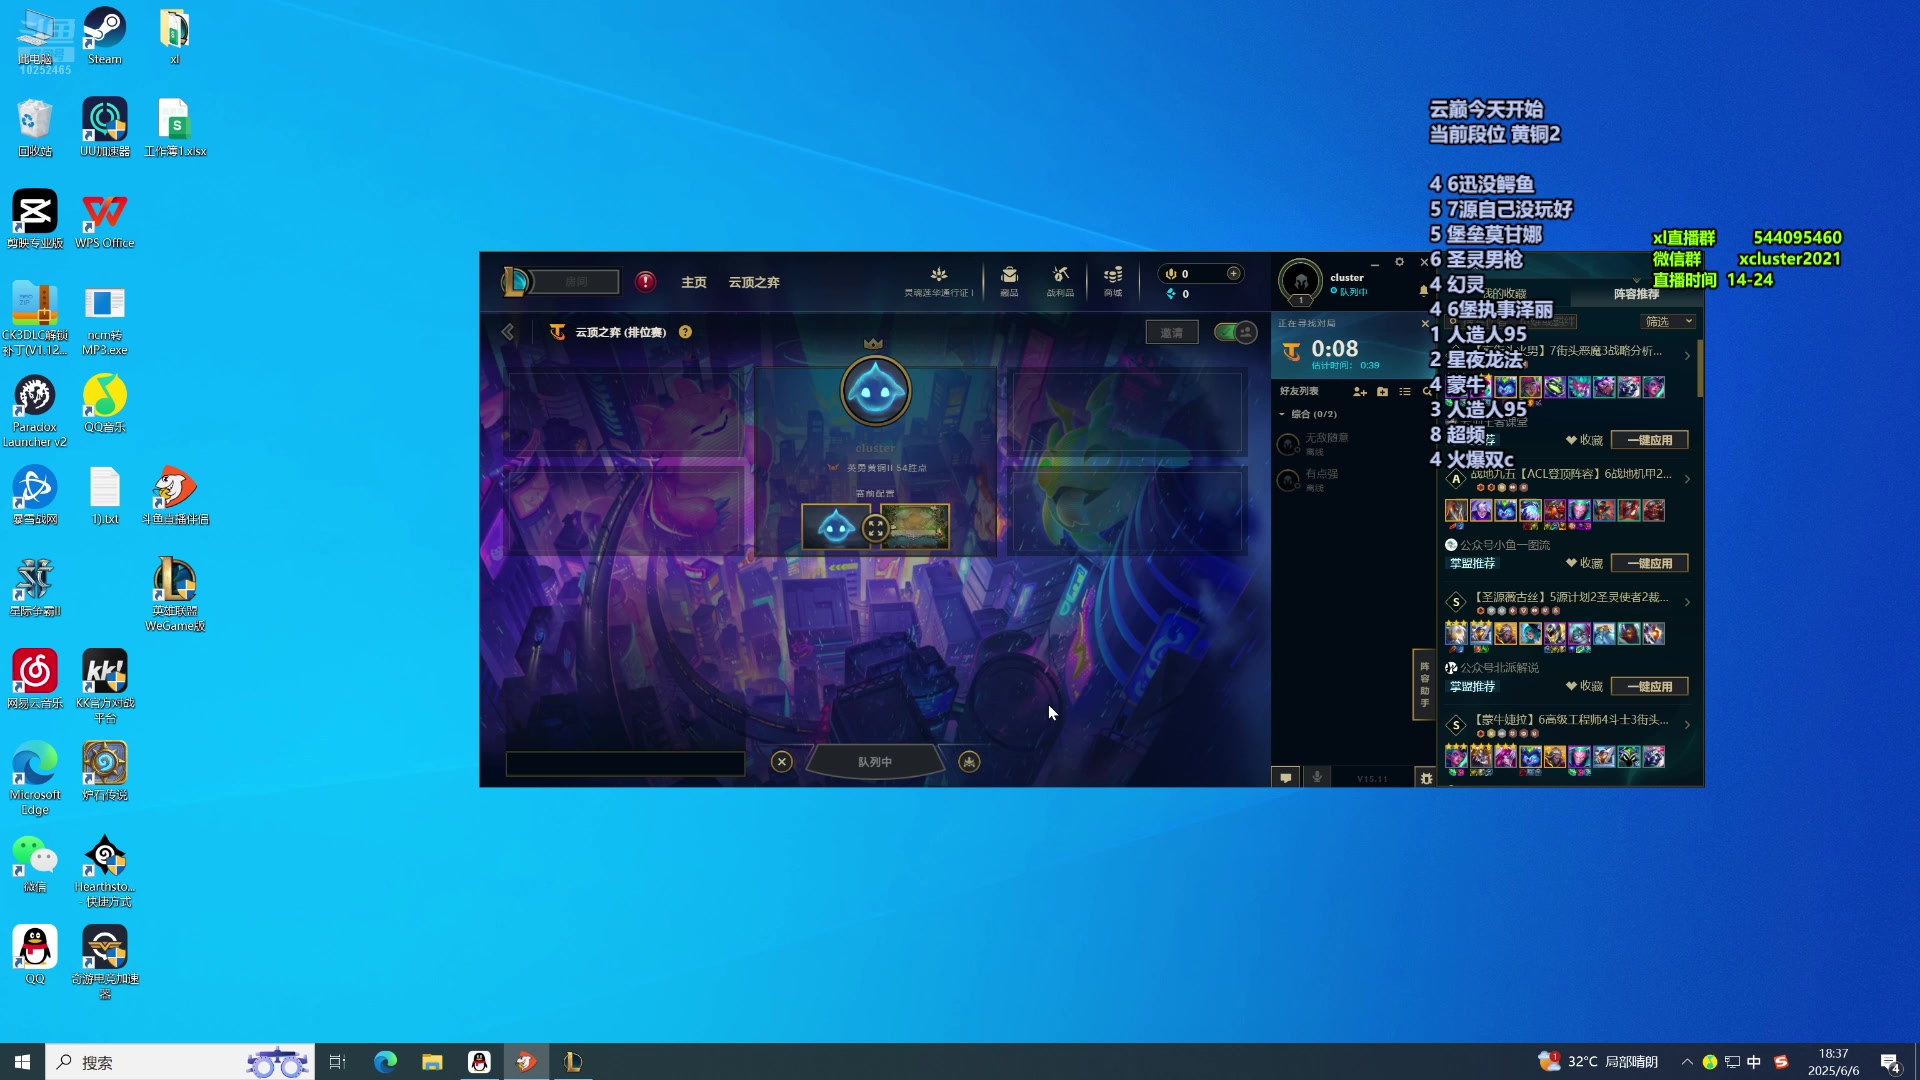Toggle the 阵容助手 side tab
The height and width of the screenshot is (1080, 1920).
(x=1424, y=684)
